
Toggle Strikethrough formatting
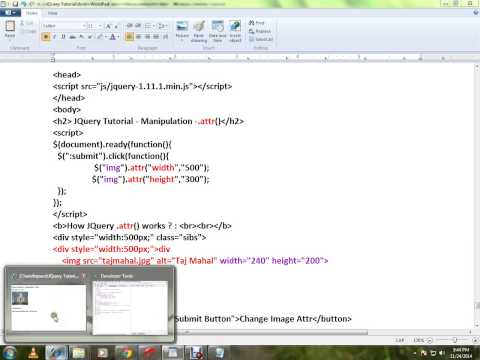(72, 37)
